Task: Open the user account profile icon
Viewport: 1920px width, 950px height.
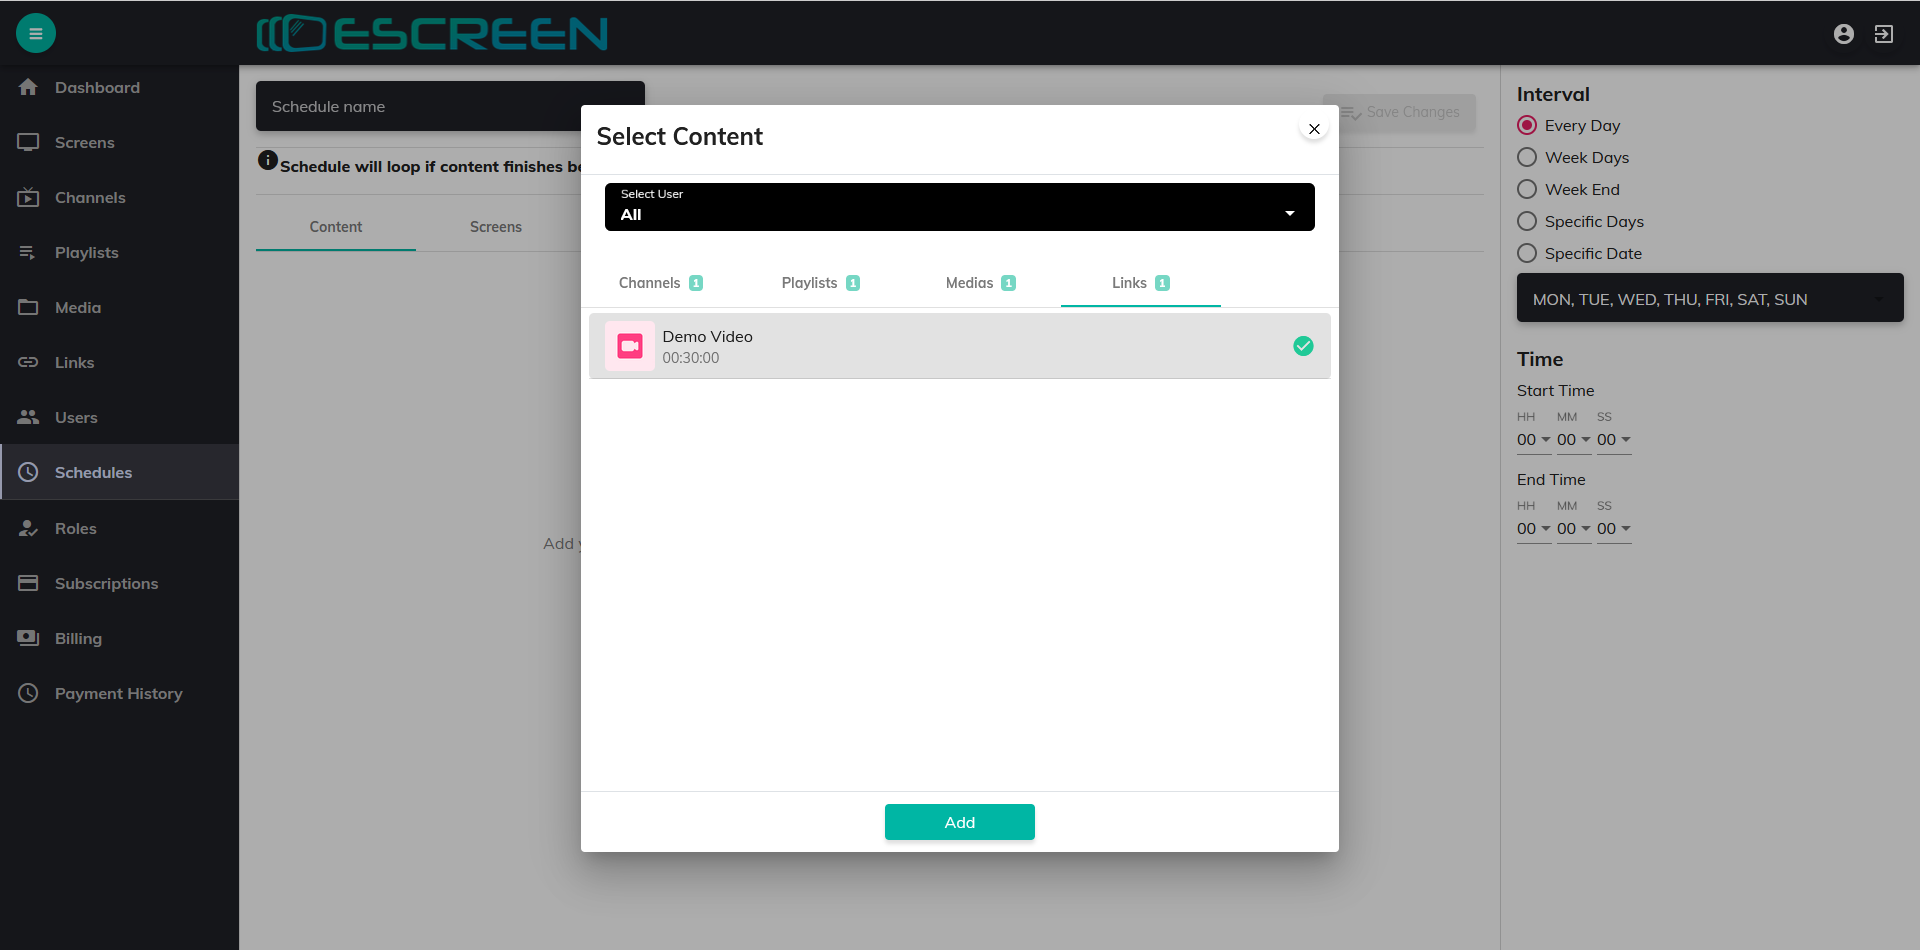Action: (x=1843, y=34)
